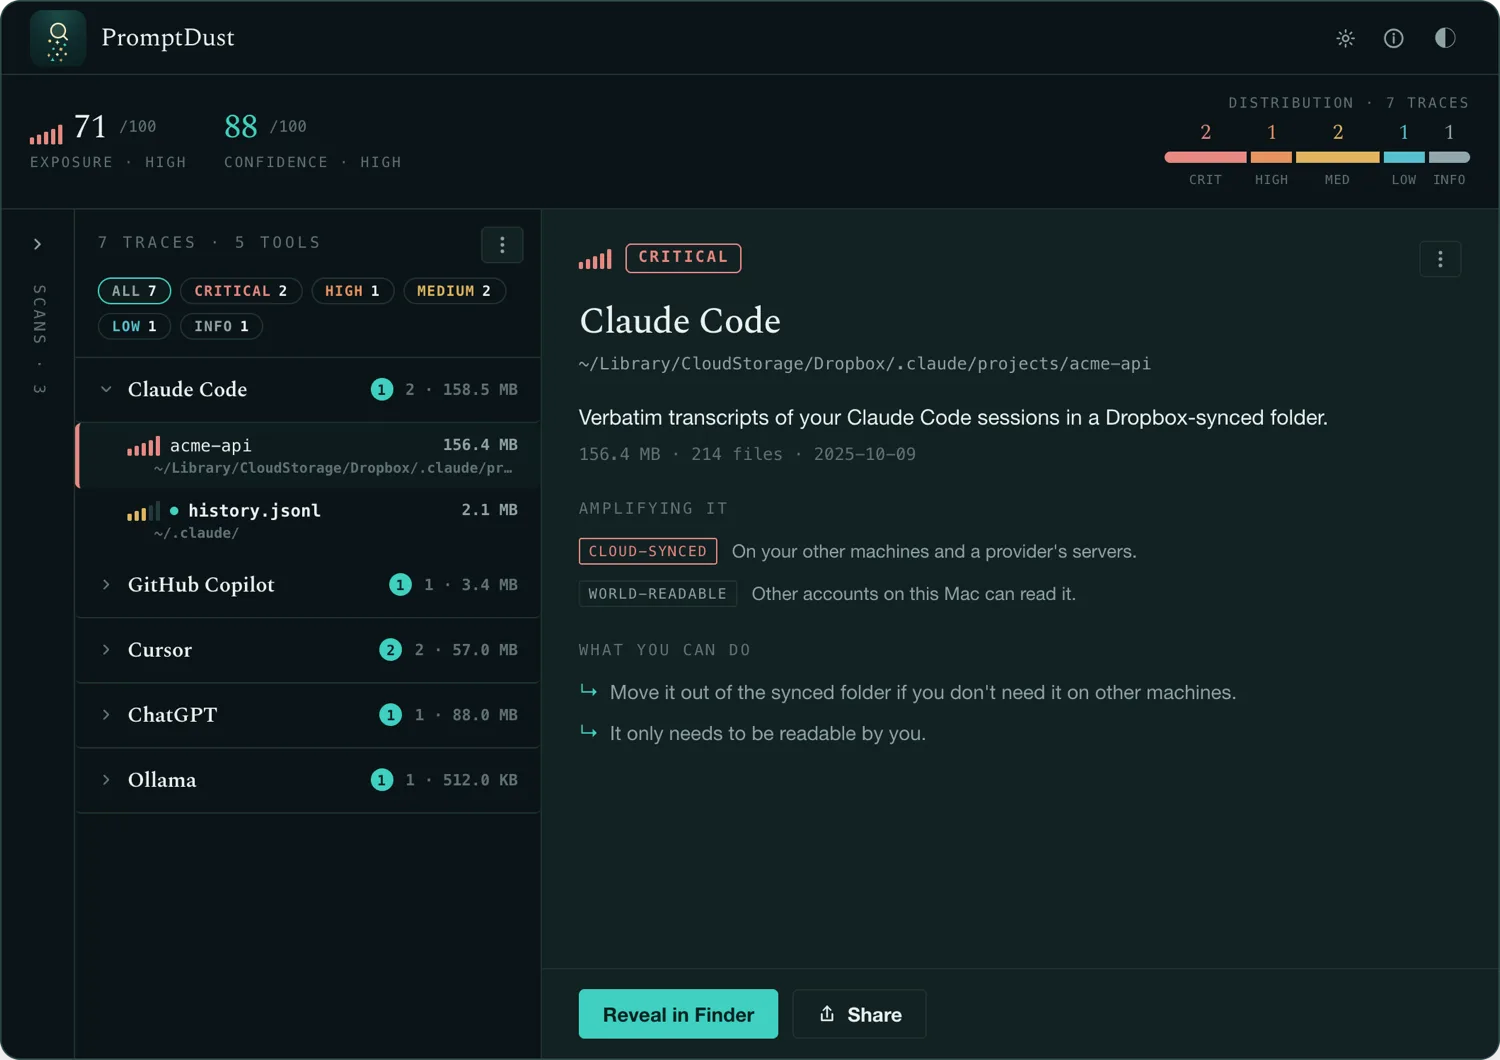Click the Claude Code count badge
1500x1060 pixels.
coord(382,389)
